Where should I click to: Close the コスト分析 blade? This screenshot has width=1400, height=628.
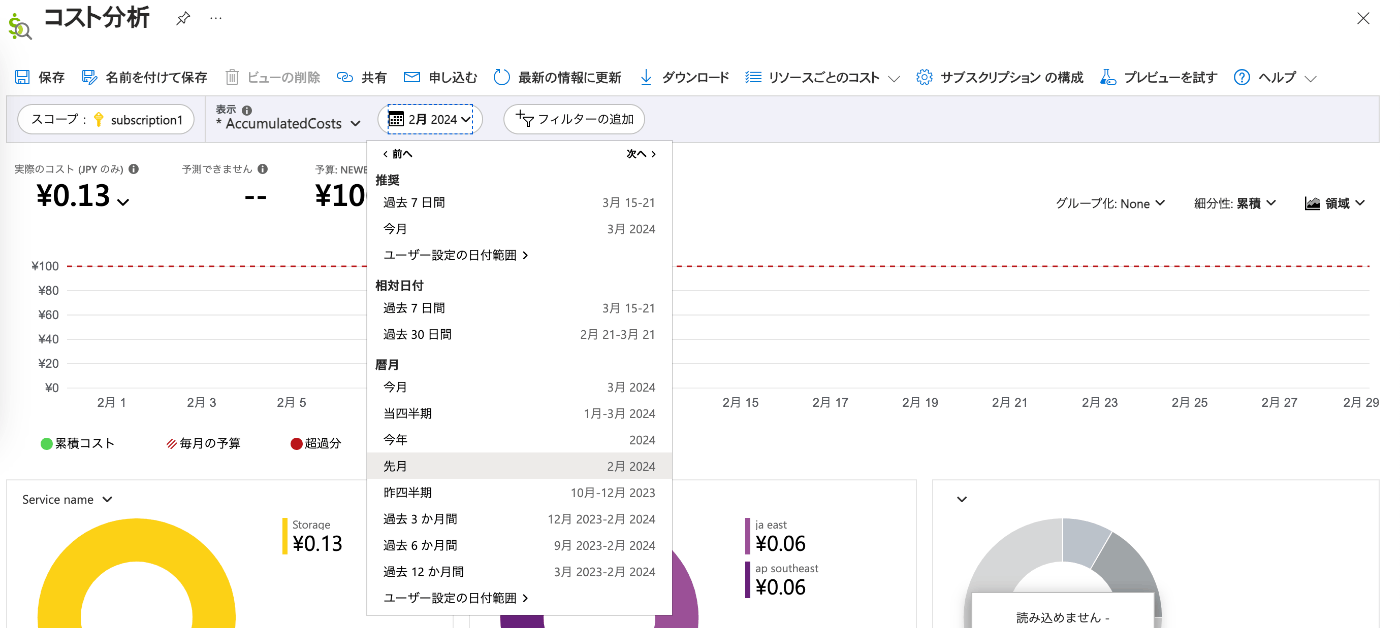[1363, 18]
